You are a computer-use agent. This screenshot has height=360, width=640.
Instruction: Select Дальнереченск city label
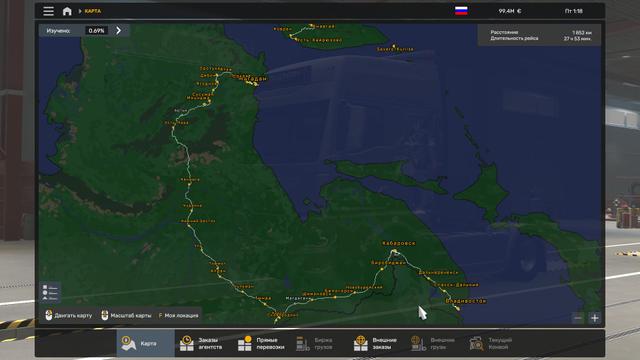[438, 272]
